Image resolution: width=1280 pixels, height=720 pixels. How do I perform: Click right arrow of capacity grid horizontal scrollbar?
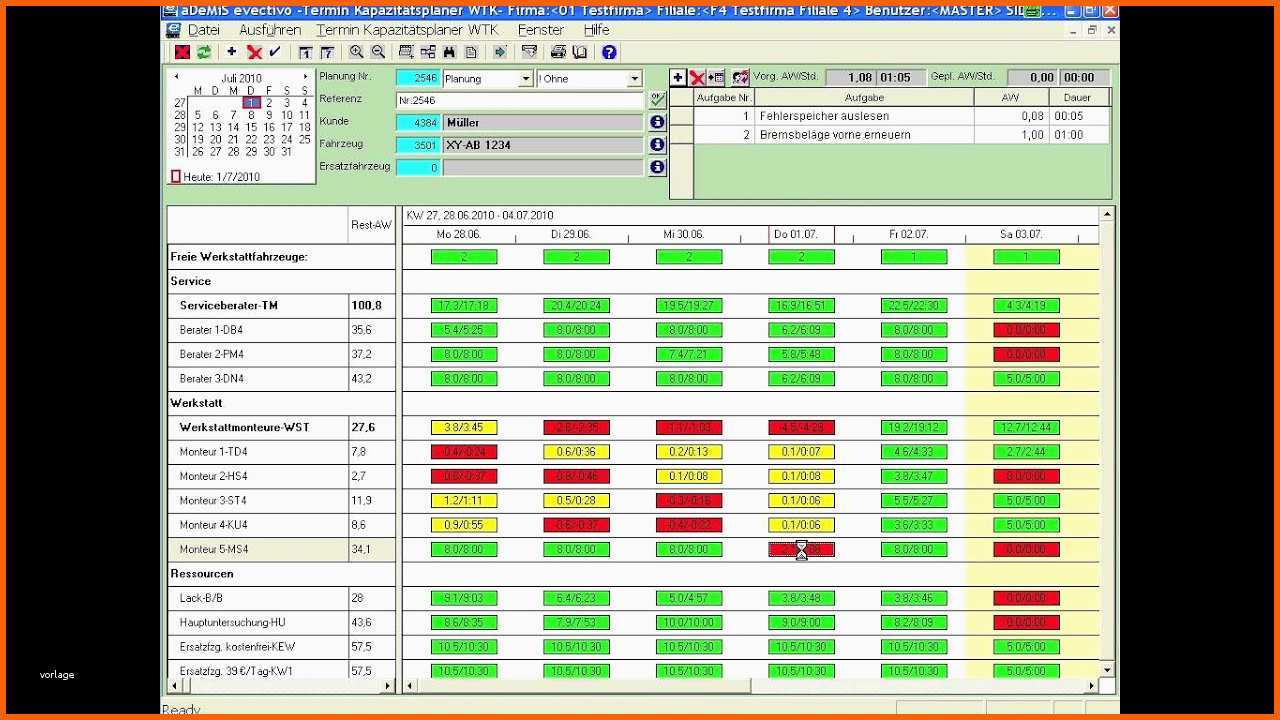1092,686
